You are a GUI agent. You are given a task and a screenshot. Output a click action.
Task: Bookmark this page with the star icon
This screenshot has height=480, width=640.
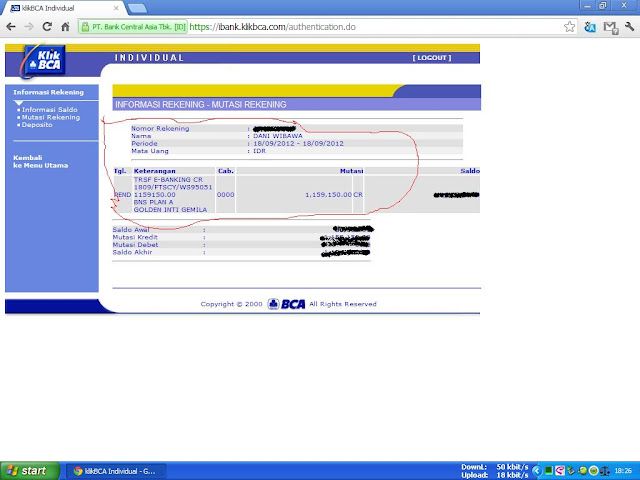coord(569,27)
